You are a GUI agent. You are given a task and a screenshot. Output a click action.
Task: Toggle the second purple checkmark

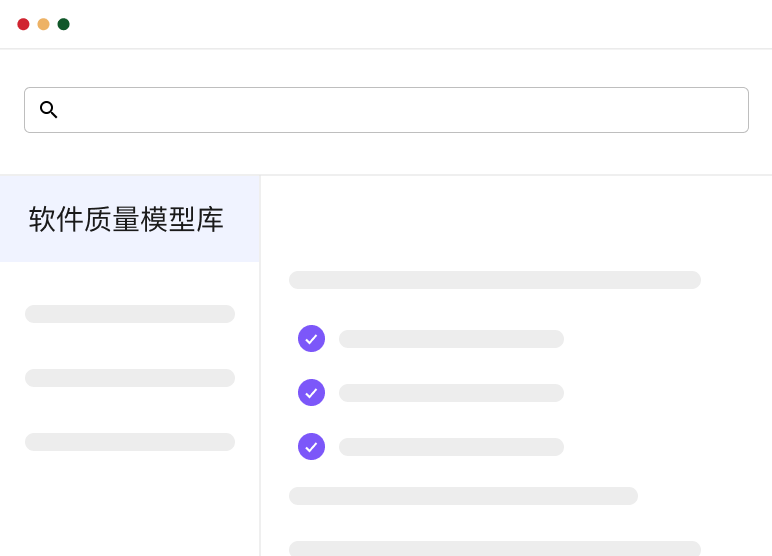click(311, 393)
